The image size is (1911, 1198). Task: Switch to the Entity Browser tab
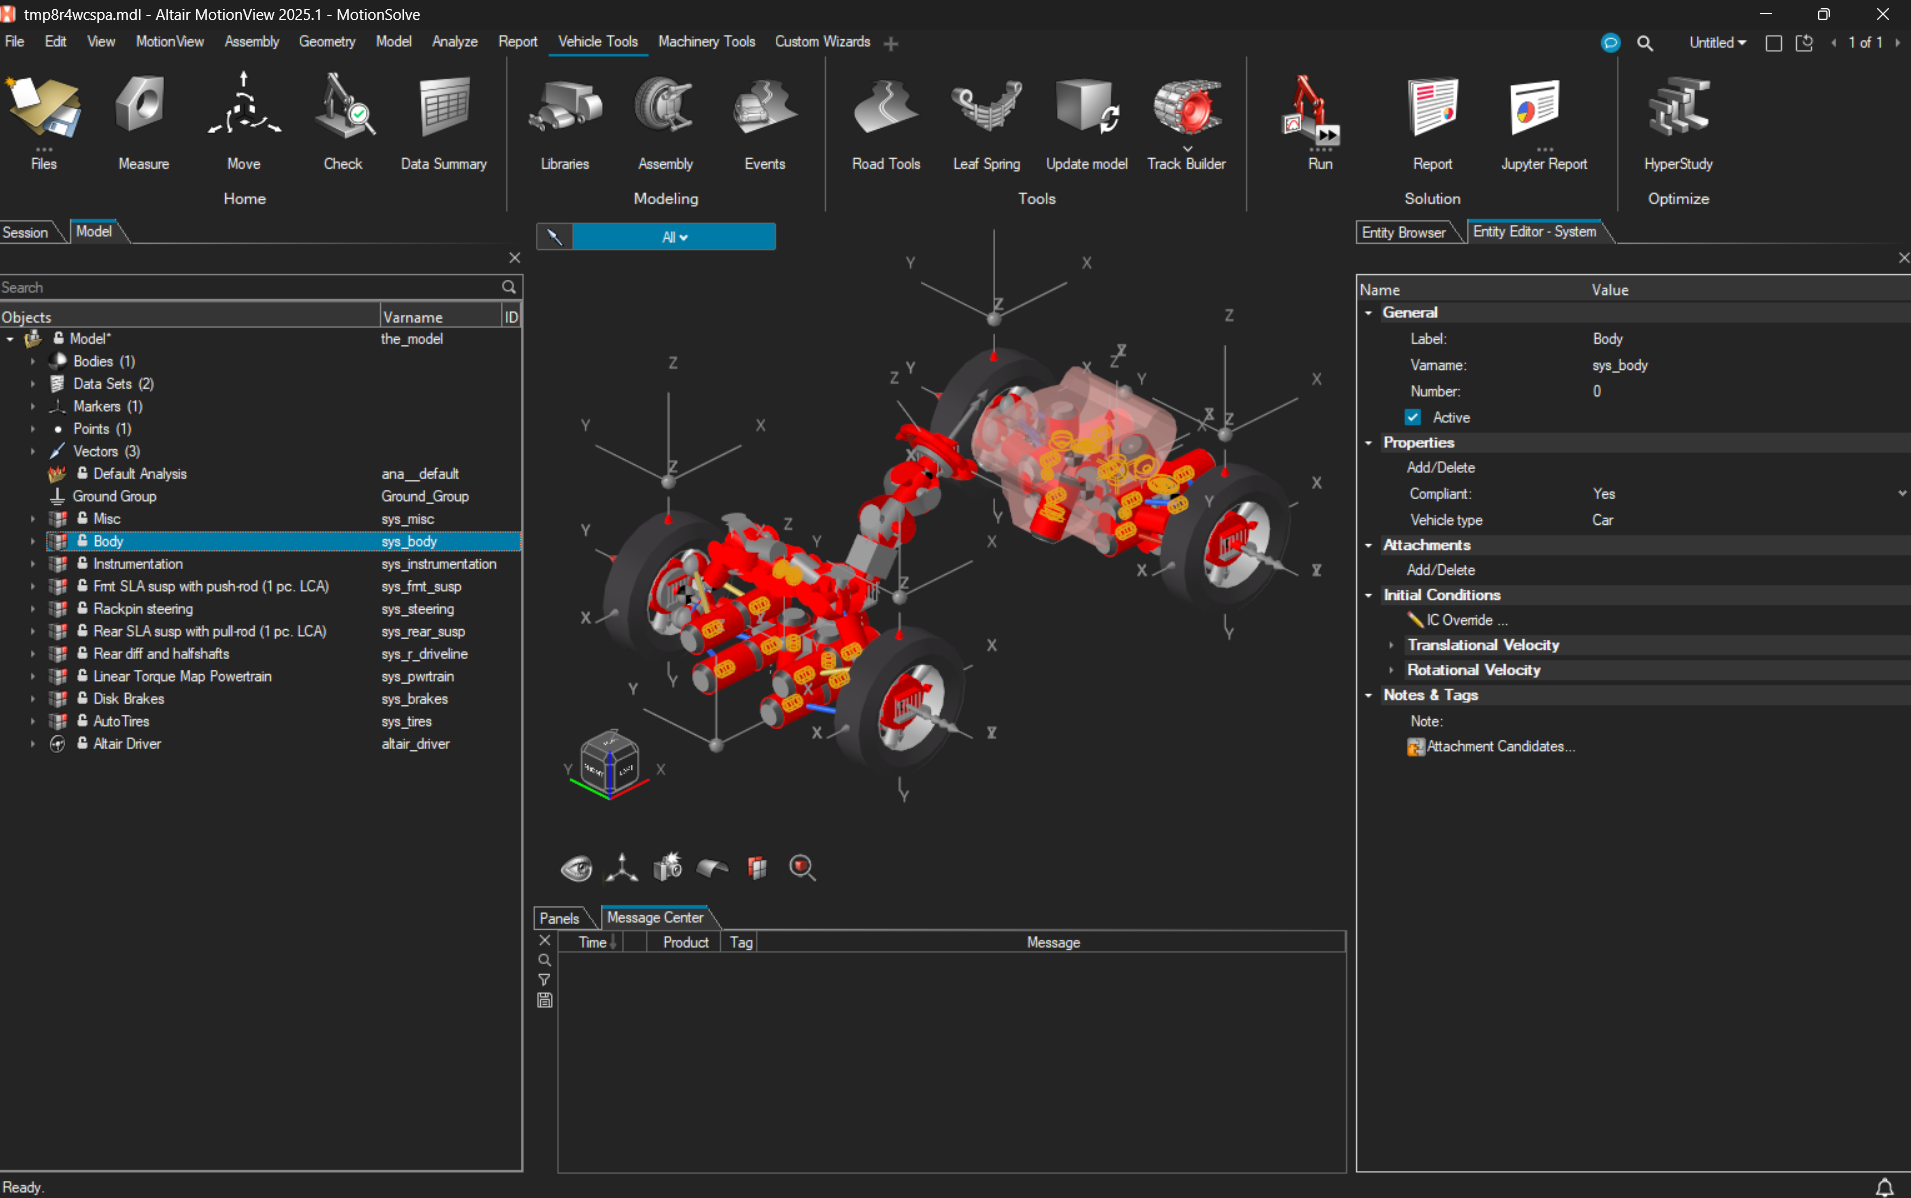click(x=1403, y=232)
